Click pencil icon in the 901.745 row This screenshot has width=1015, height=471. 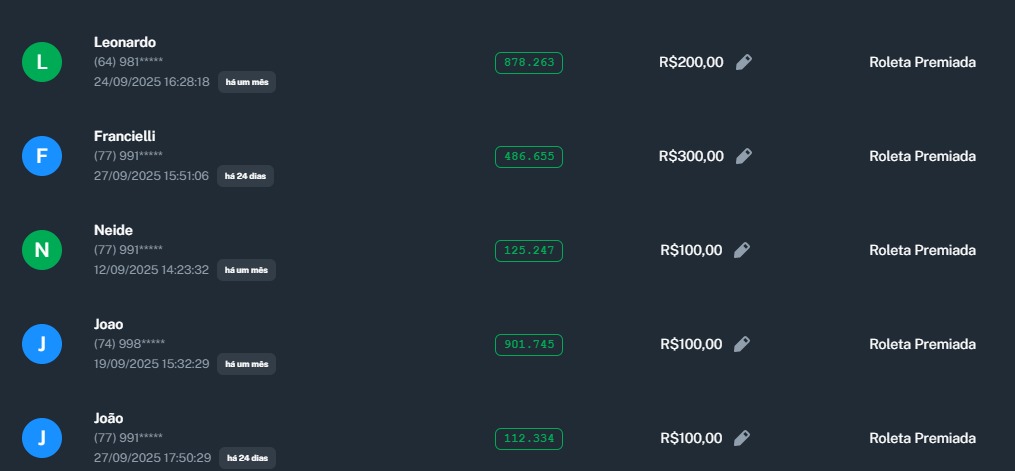point(741,344)
